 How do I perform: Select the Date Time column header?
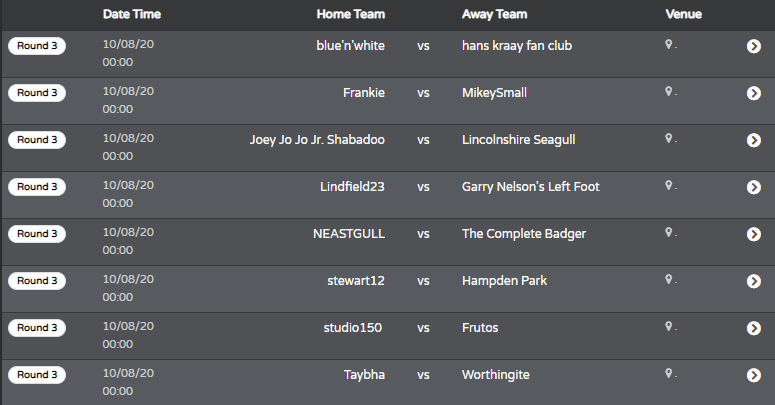tap(132, 14)
